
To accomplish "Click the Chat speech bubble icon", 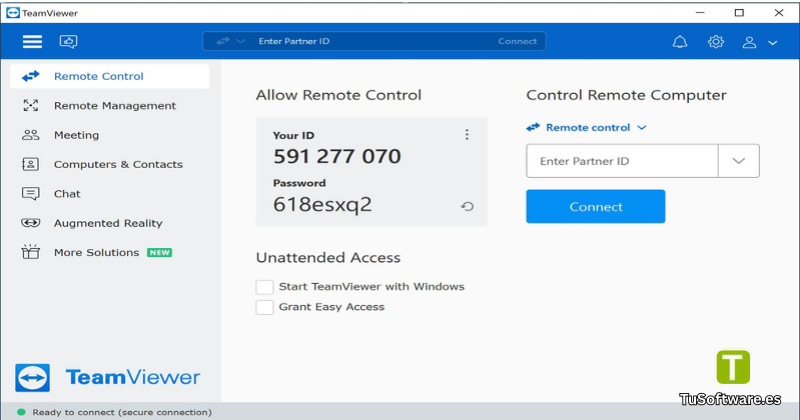I will pos(31,194).
